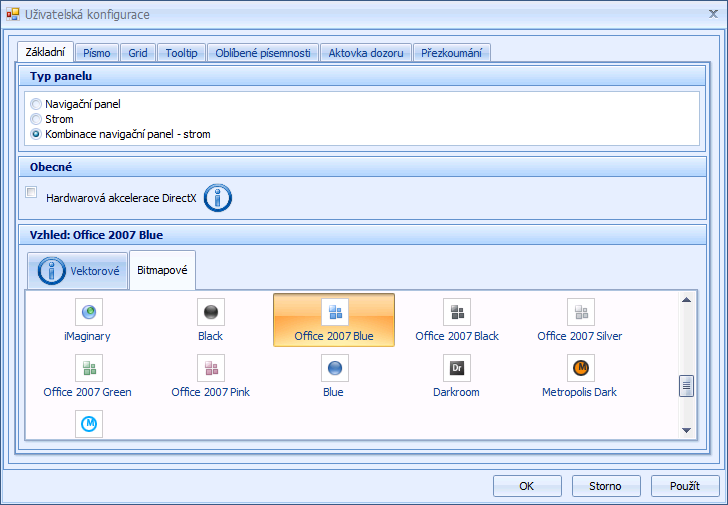The width and height of the screenshot is (728, 505).
Task: Click the Office 2007 Silver label
Action: tap(580, 336)
